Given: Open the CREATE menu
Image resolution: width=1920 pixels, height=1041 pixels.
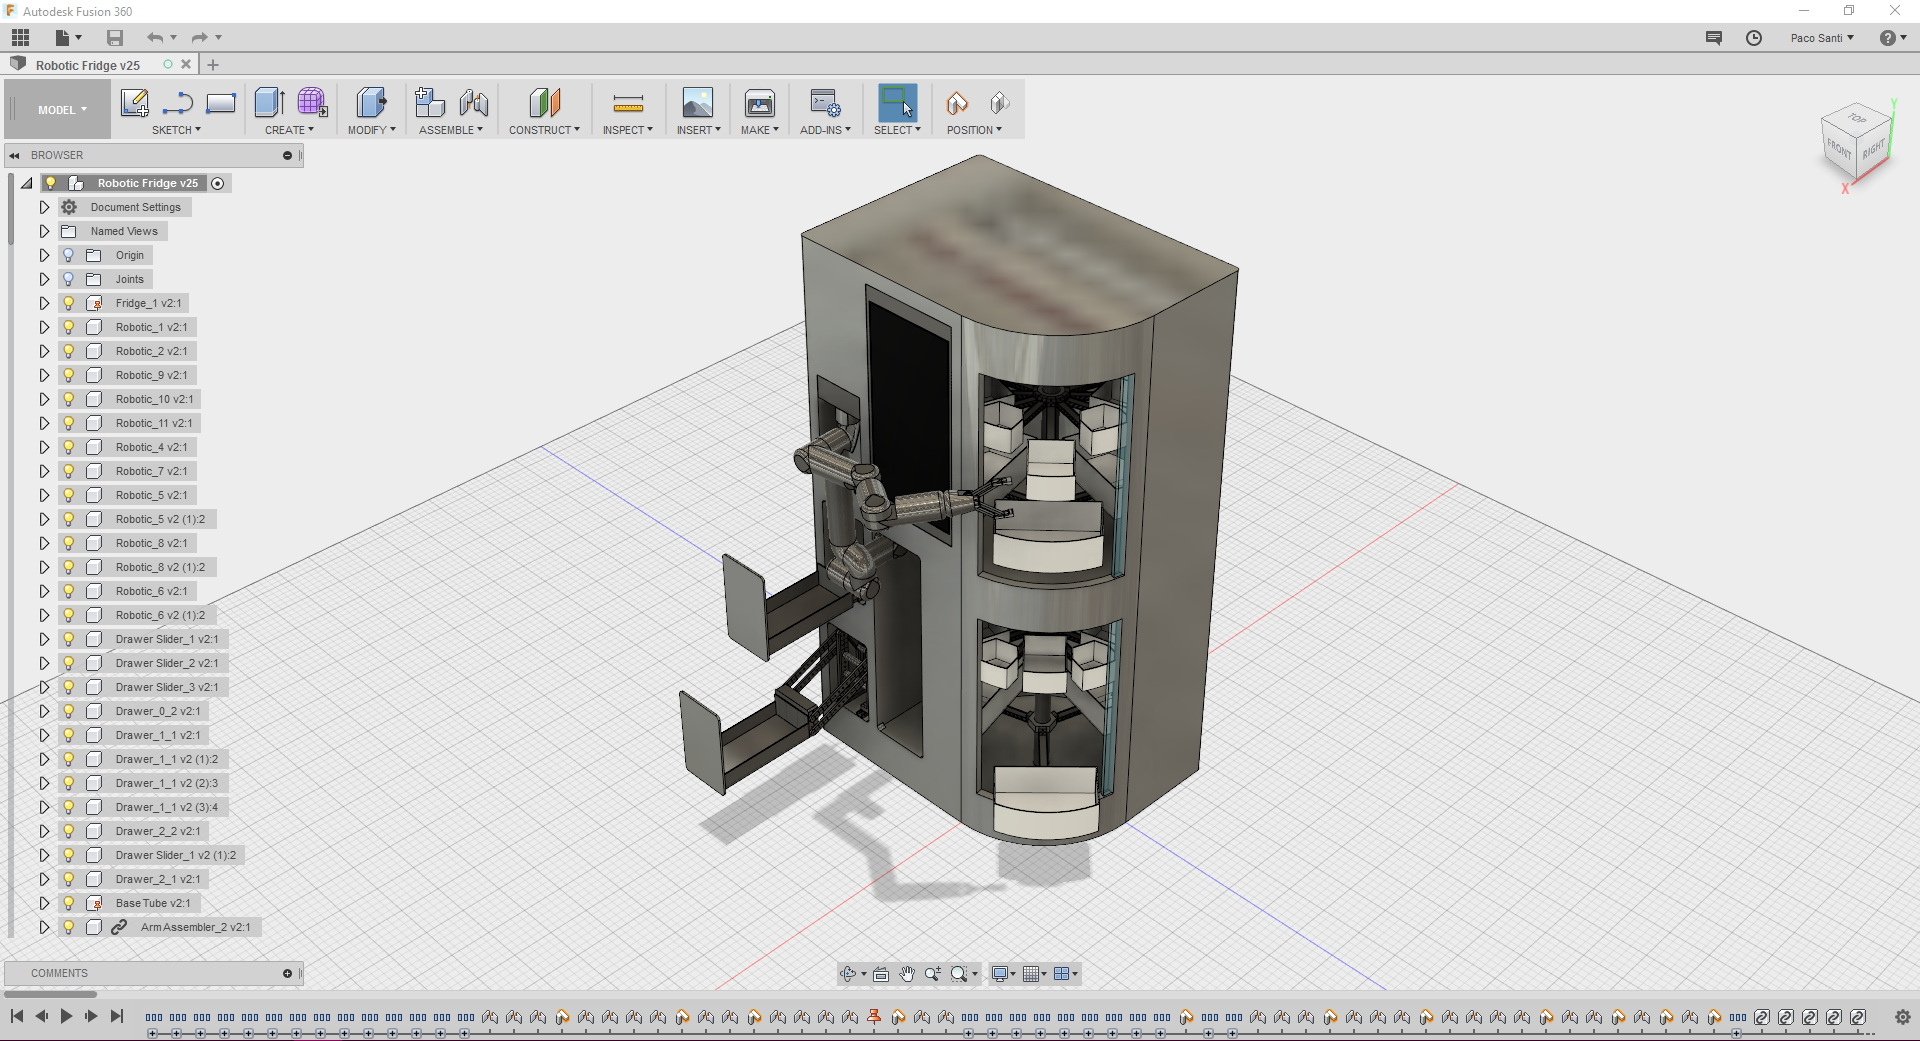Looking at the screenshot, I should click(289, 130).
